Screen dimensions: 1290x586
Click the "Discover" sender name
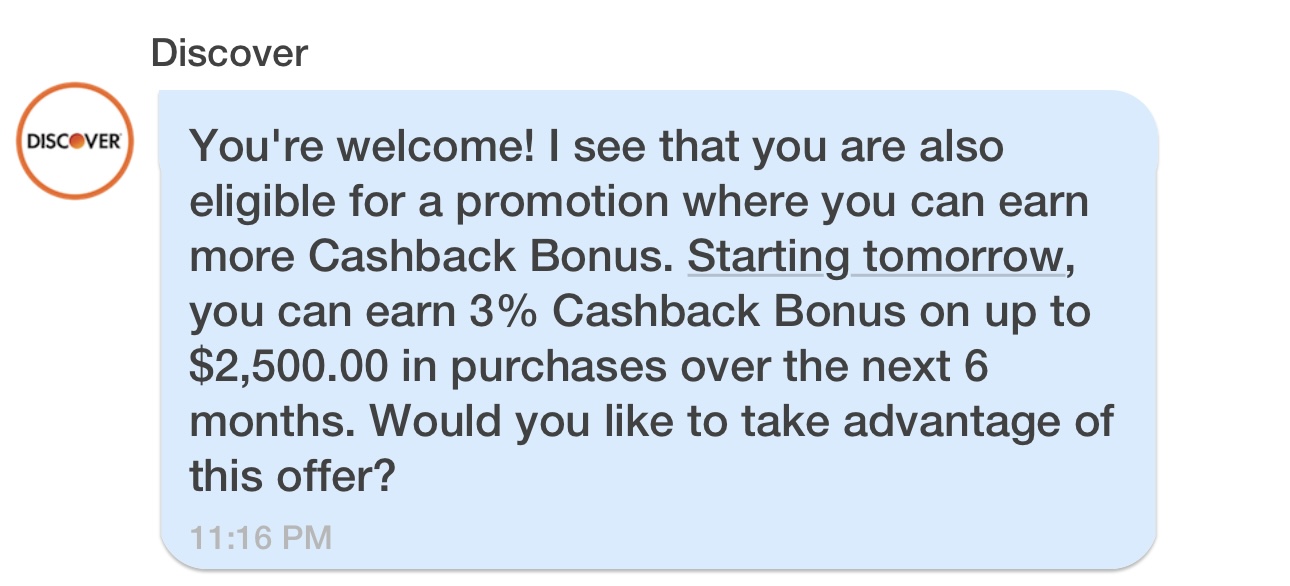[x=229, y=52]
